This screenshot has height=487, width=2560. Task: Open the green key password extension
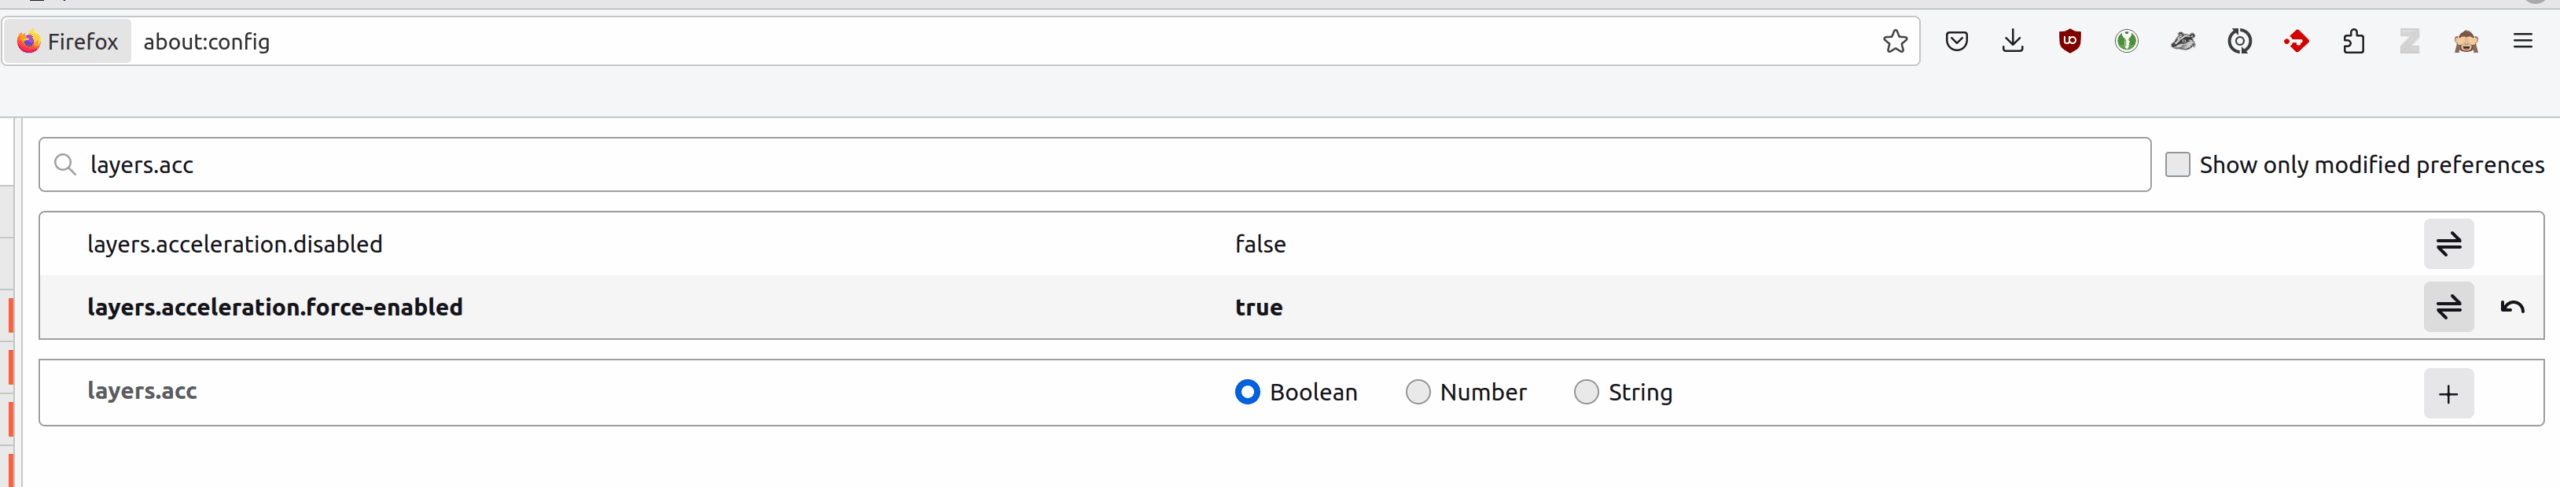pos(2127,41)
